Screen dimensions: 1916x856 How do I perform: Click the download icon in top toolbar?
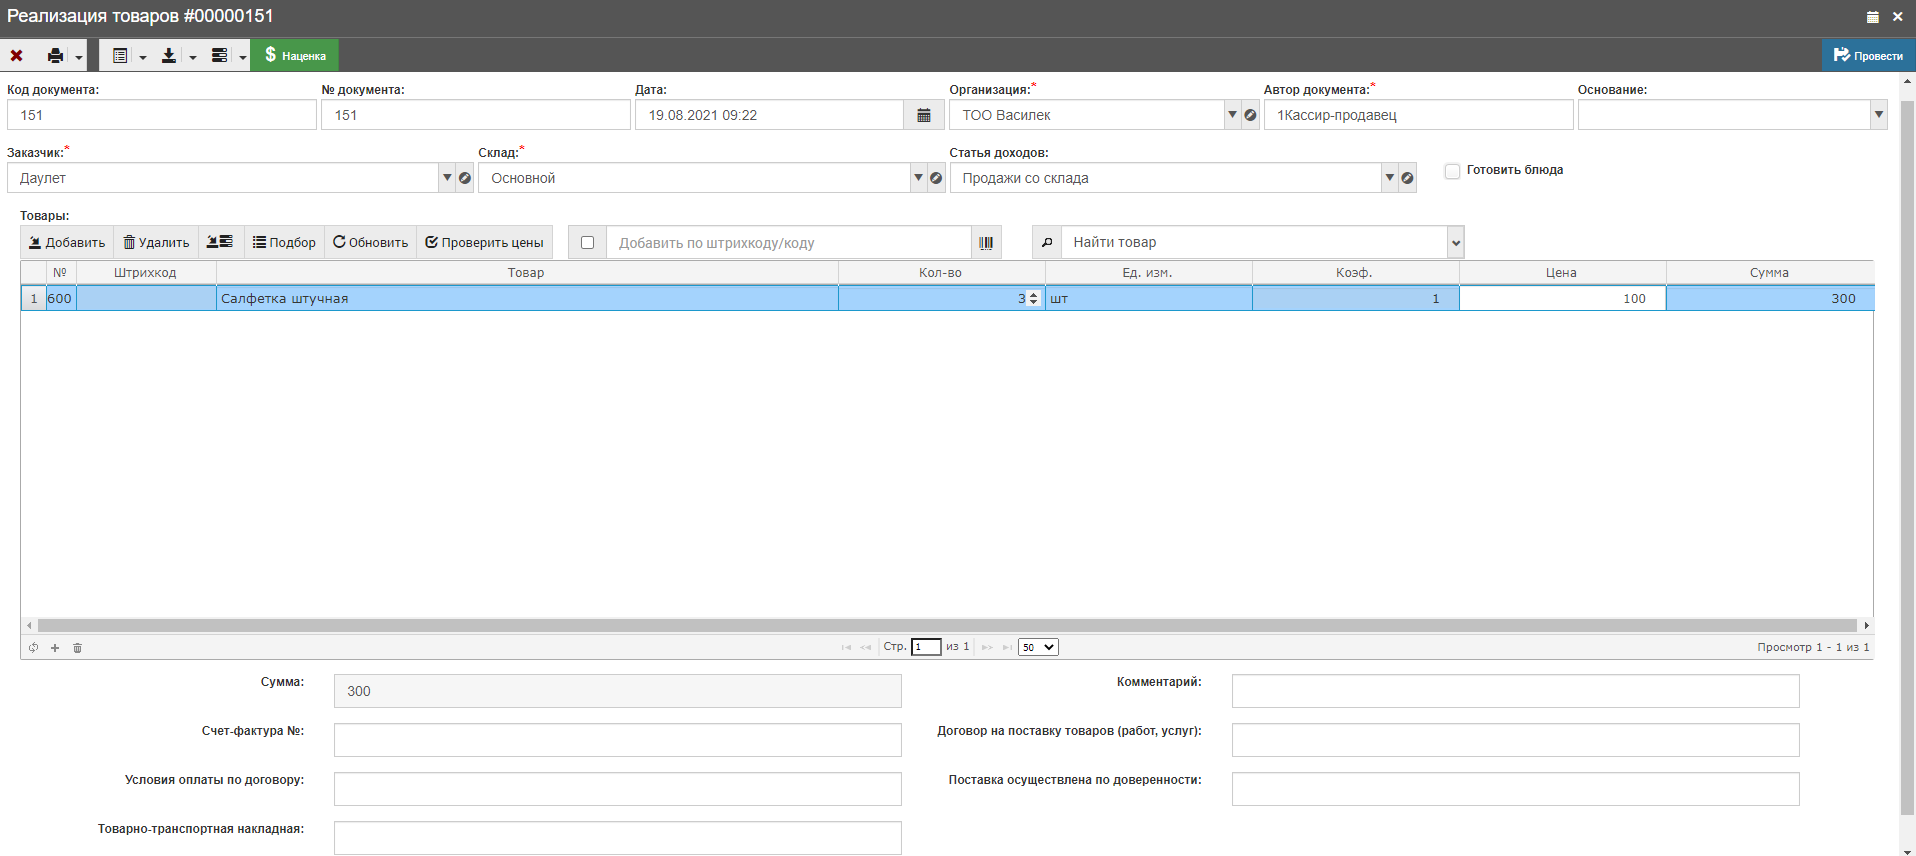pyautogui.click(x=169, y=56)
